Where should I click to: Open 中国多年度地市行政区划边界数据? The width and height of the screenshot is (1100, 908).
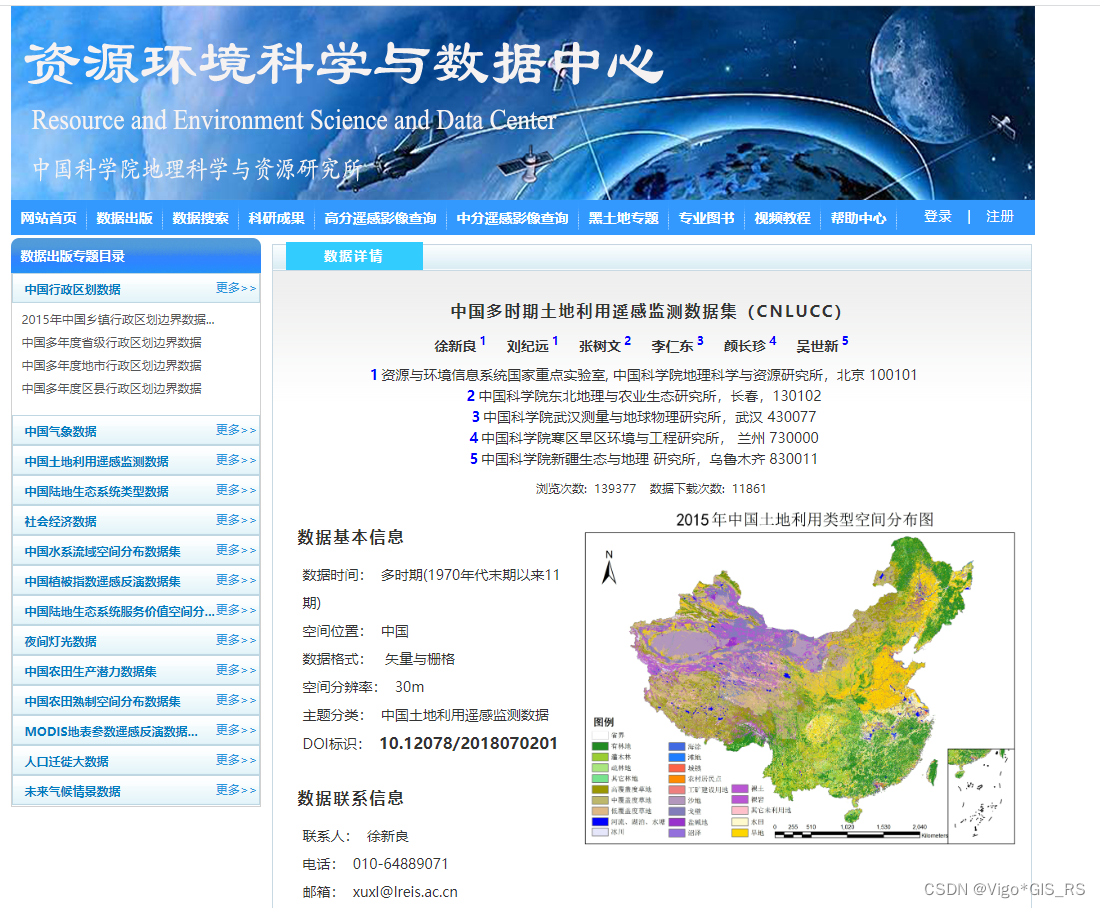[x=112, y=366]
